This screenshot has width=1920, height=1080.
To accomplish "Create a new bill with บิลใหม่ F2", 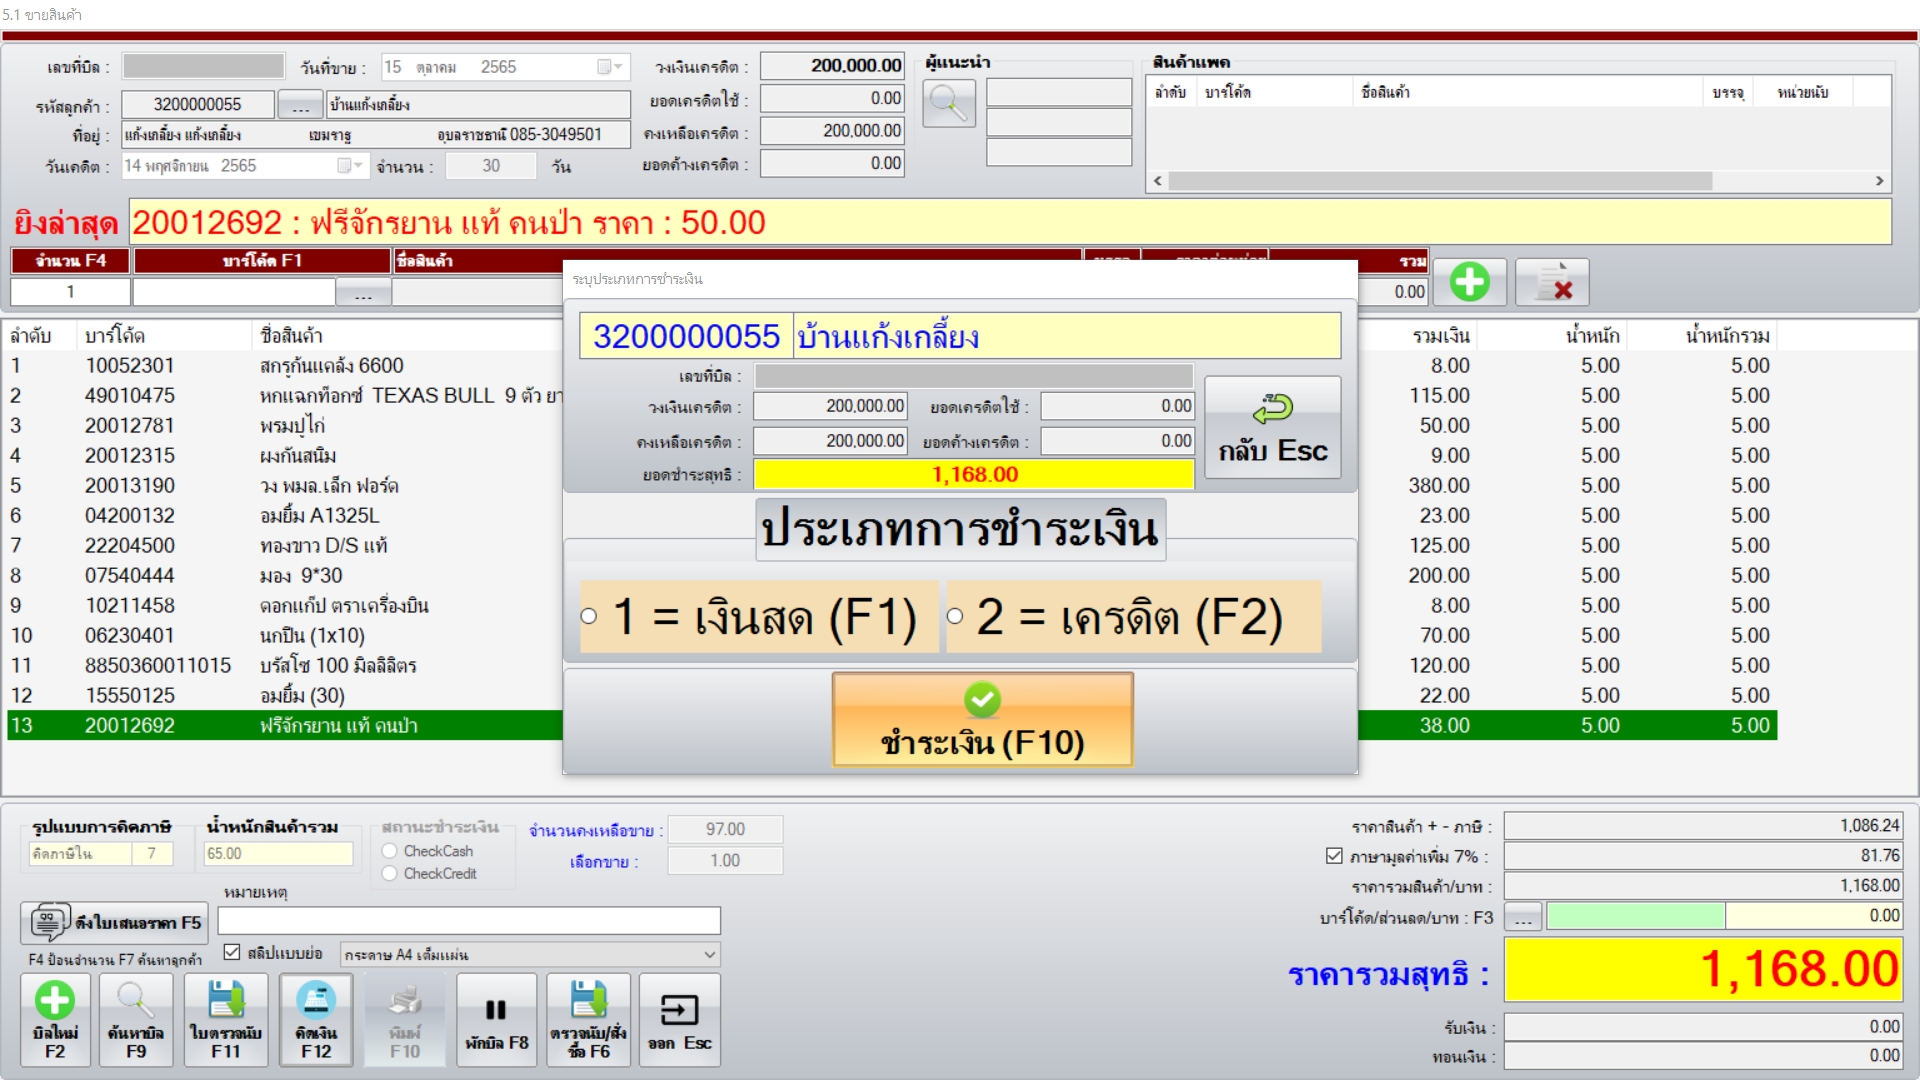I will pyautogui.click(x=56, y=1019).
